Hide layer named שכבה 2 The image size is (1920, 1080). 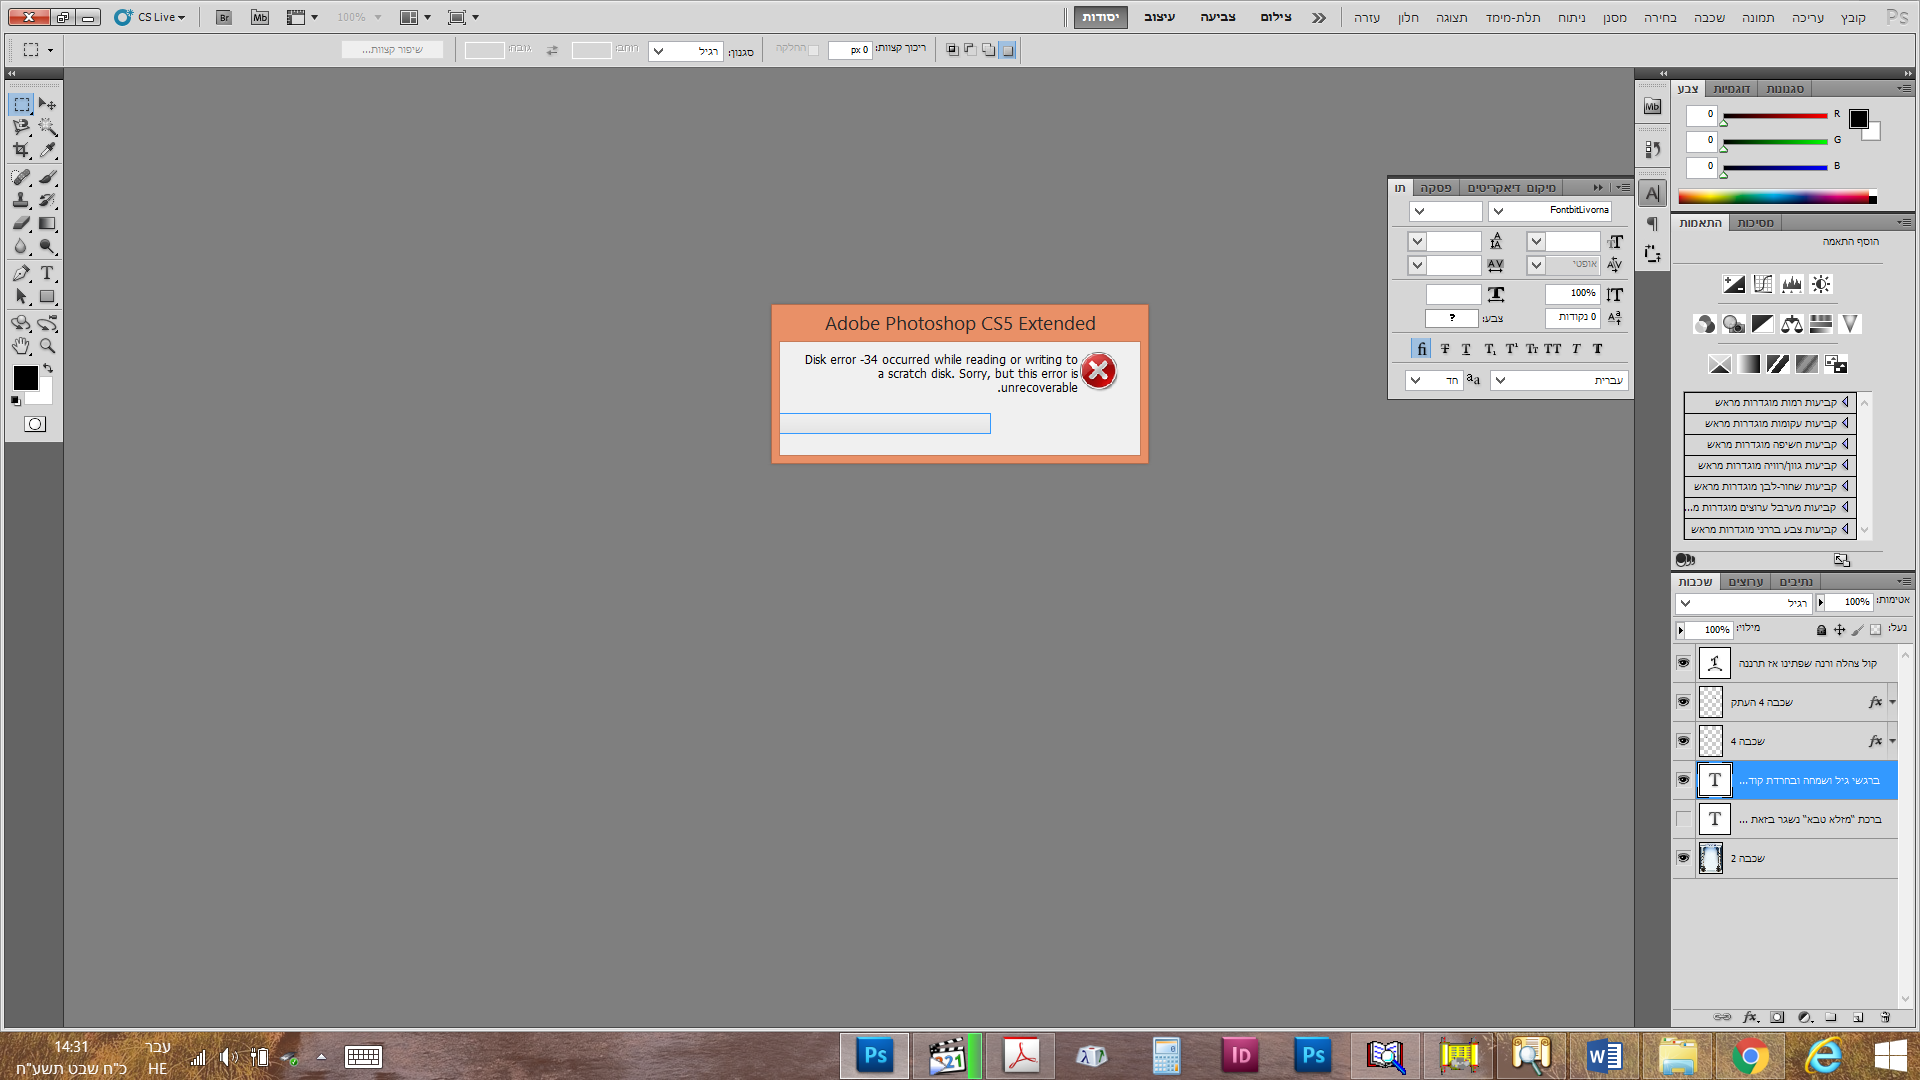coord(1683,858)
